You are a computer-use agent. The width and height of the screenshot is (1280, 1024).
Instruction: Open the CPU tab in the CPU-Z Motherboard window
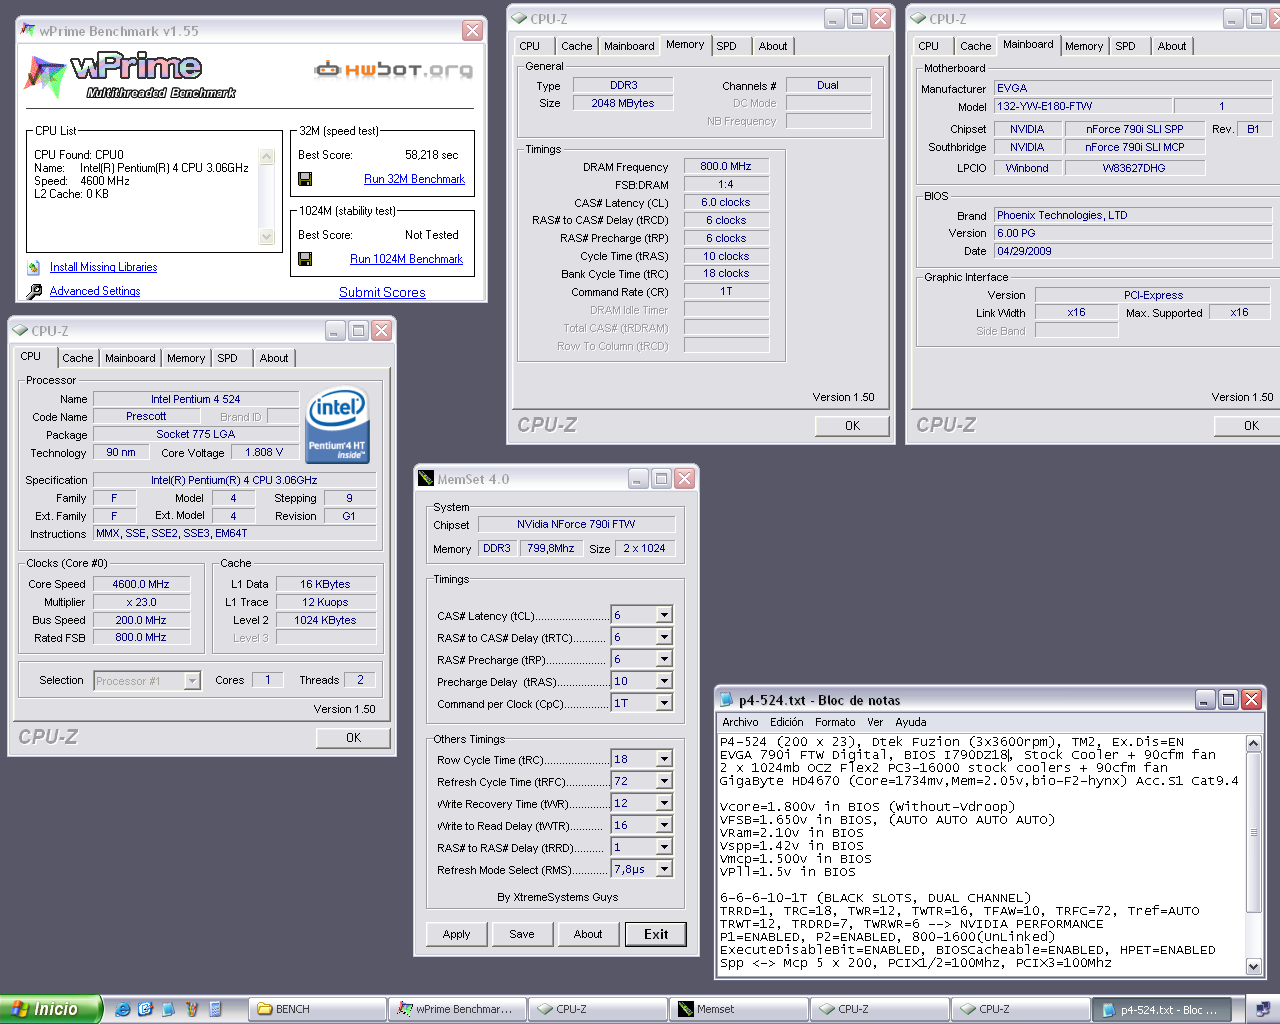point(928,46)
